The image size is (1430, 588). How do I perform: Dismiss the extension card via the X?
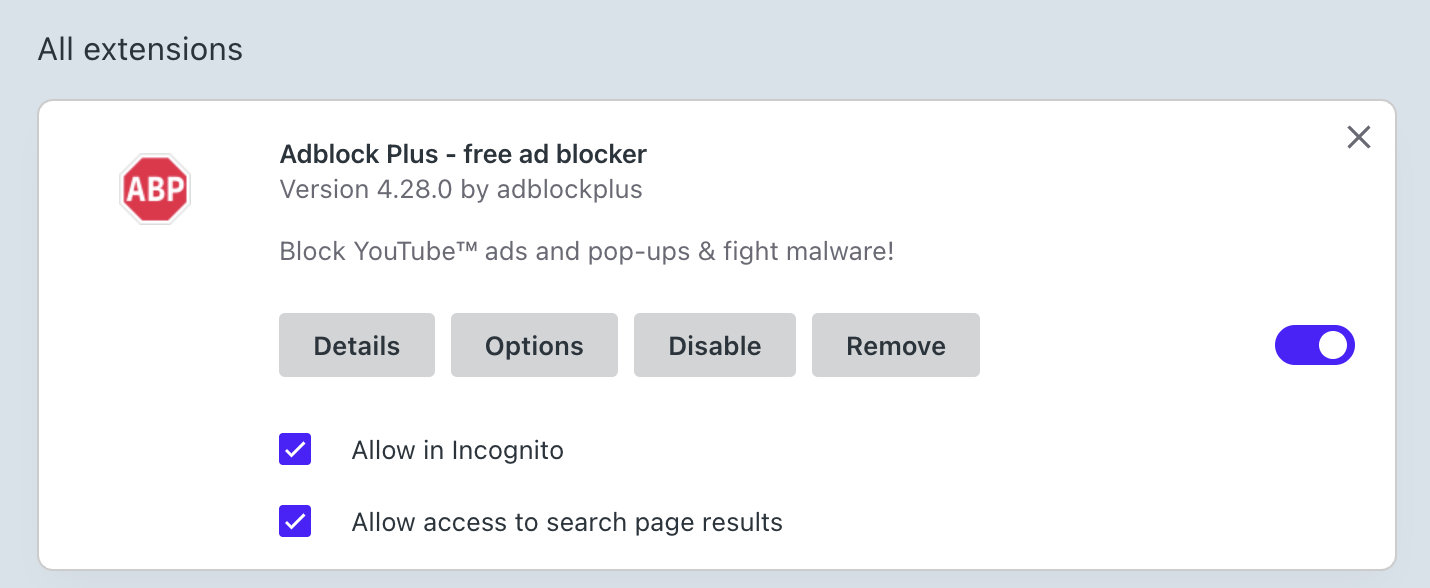click(1358, 137)
